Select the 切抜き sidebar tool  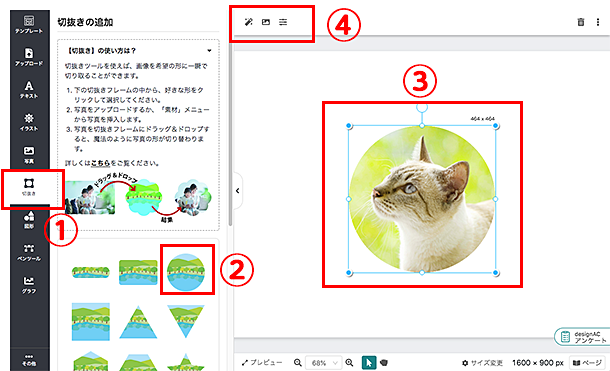point(29,187)
